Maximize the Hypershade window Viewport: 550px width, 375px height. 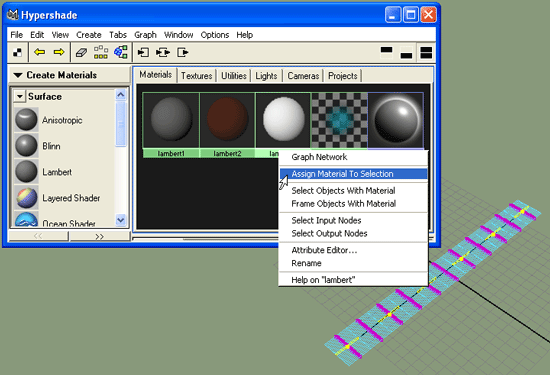click(x=411, y=15)
